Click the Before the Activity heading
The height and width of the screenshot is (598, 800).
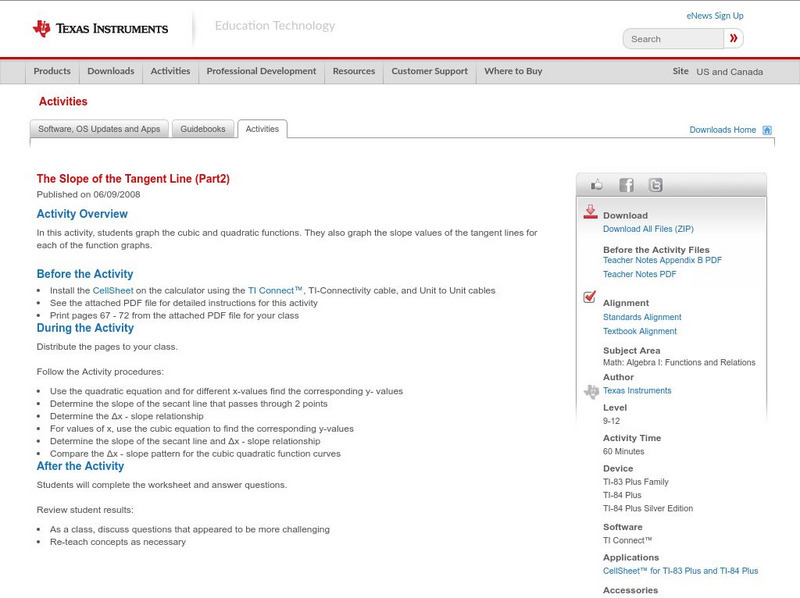[x=85, y=274]
